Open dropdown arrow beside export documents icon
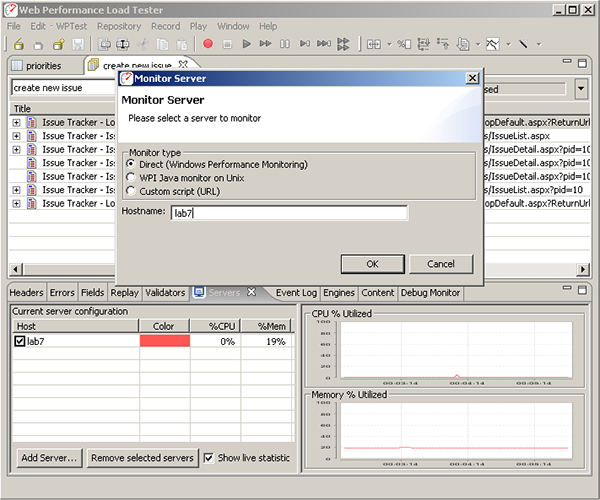 (x=478, y=44)
